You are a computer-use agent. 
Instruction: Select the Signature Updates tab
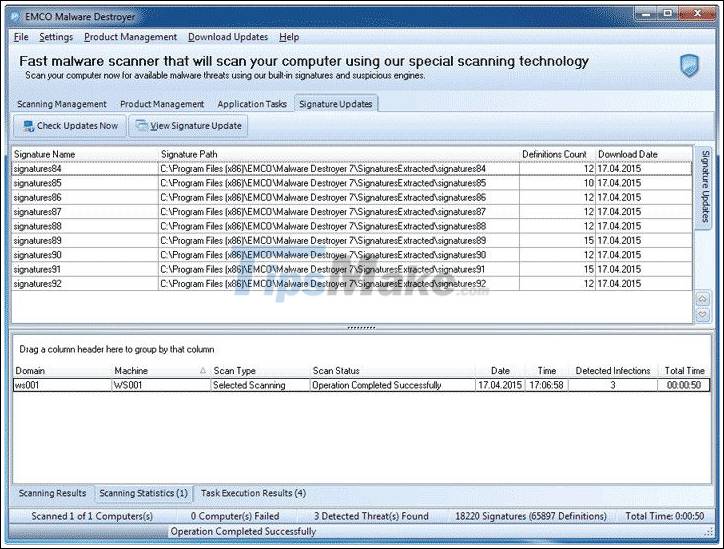(x=336, y=104)
